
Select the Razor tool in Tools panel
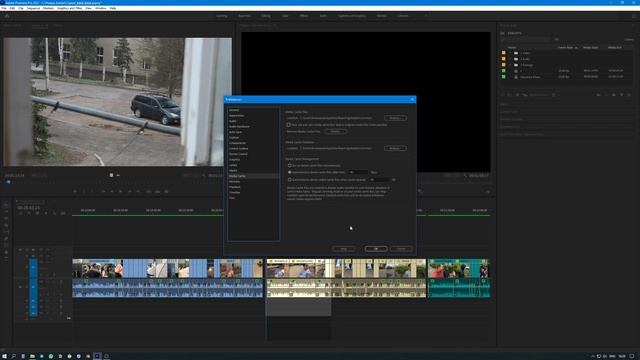tap(6, 225)
